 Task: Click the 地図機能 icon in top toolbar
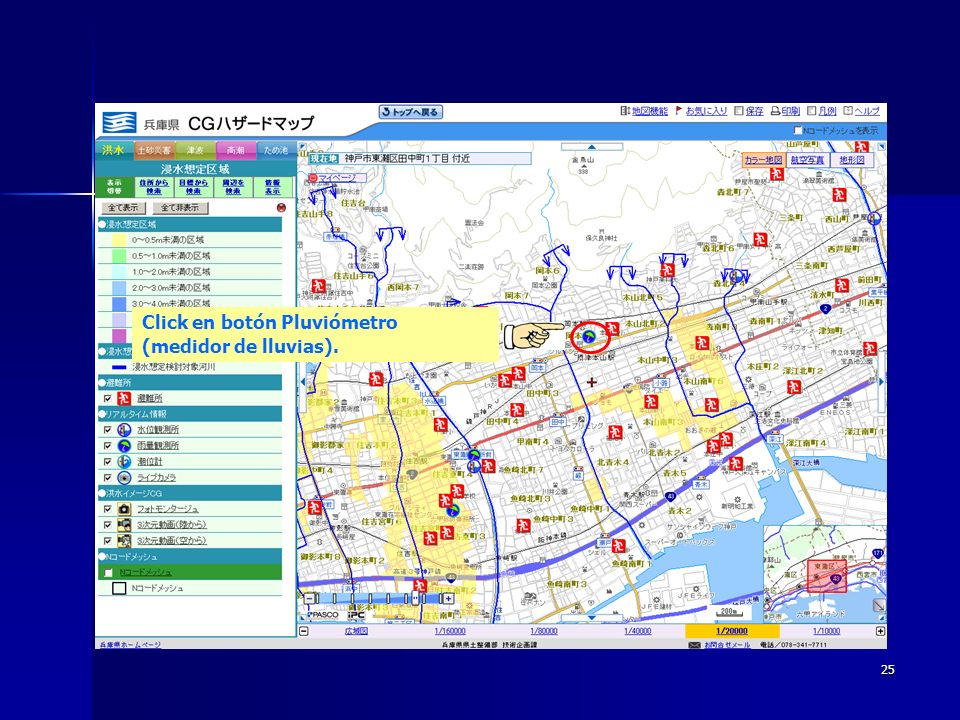coord(624,111)
